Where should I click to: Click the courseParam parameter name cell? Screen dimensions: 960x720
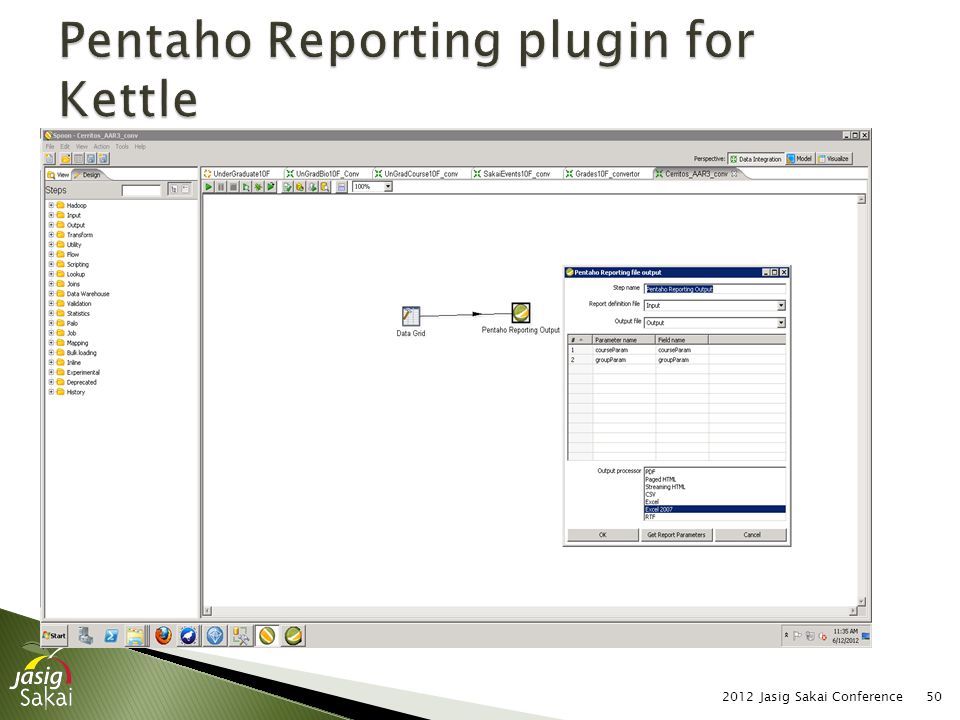click(x=623, y=350)
